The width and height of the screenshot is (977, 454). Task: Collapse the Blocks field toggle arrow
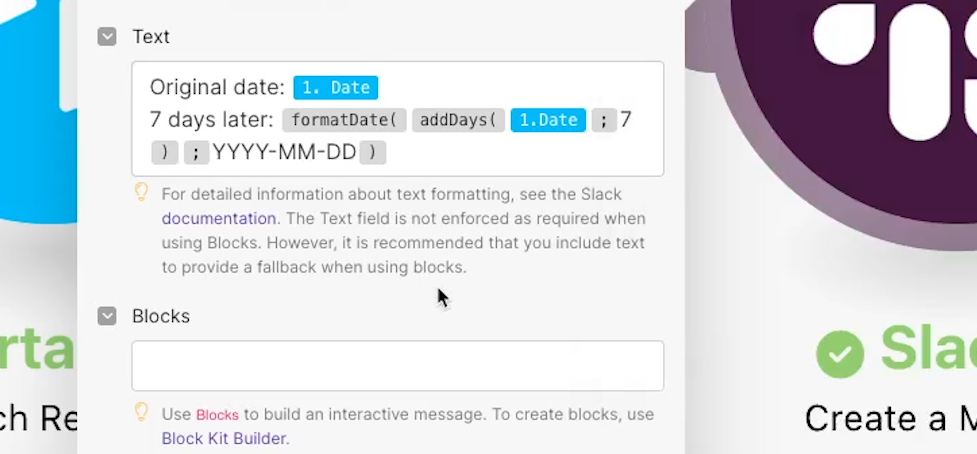[107, 316]
